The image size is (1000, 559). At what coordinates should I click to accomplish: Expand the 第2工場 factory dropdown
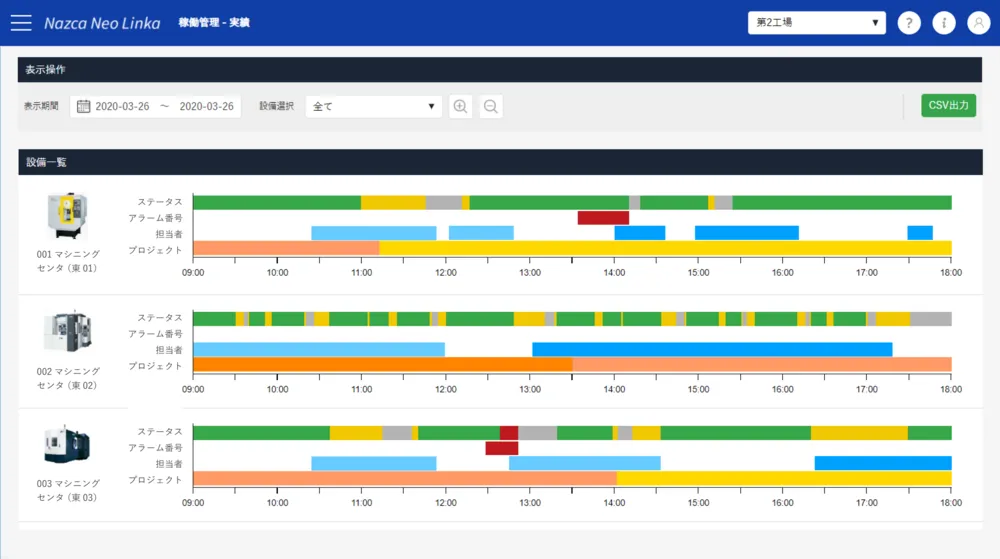[816, 23]
